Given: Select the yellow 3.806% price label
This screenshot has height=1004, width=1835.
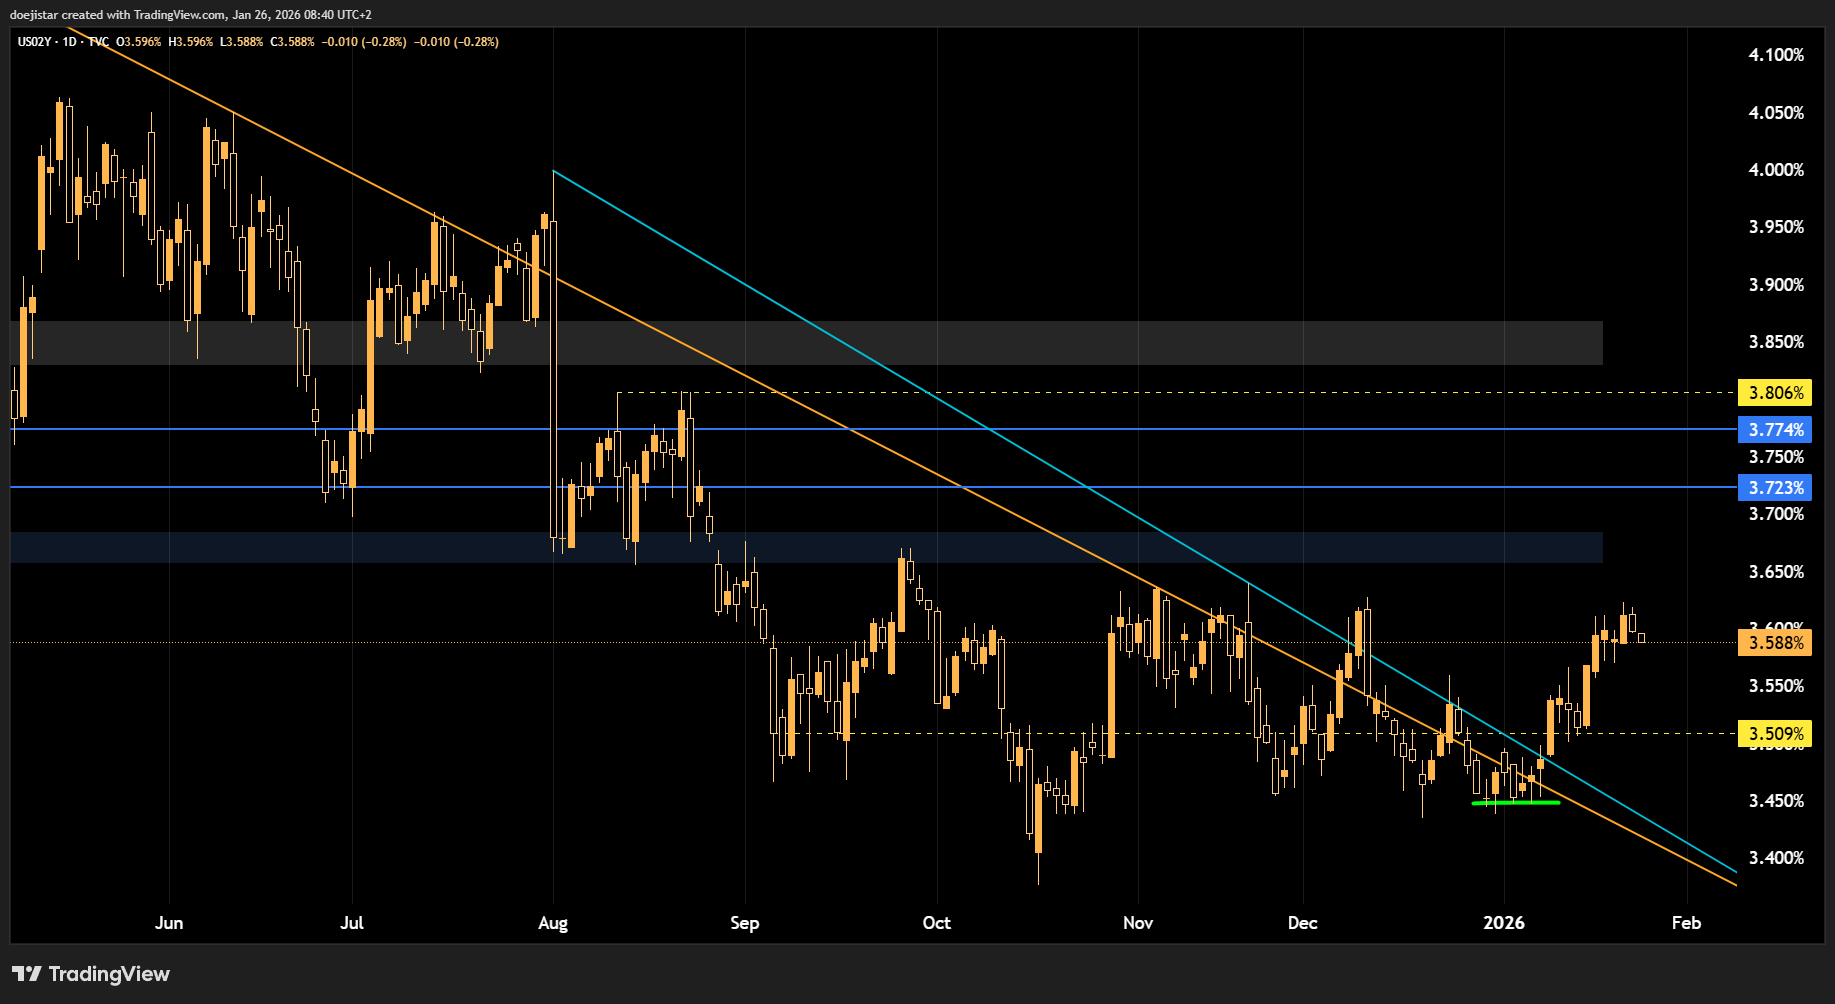Looking at the screenshot, I should [1775, 393].
